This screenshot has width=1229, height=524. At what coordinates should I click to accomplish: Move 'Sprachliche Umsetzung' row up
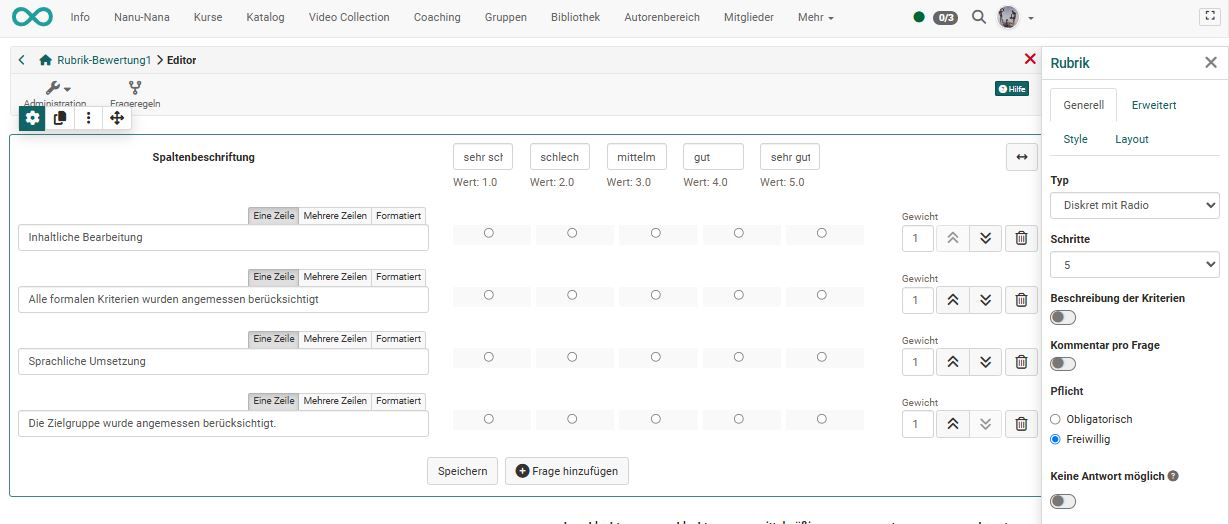pyautogui.click(x=953, y=362)
